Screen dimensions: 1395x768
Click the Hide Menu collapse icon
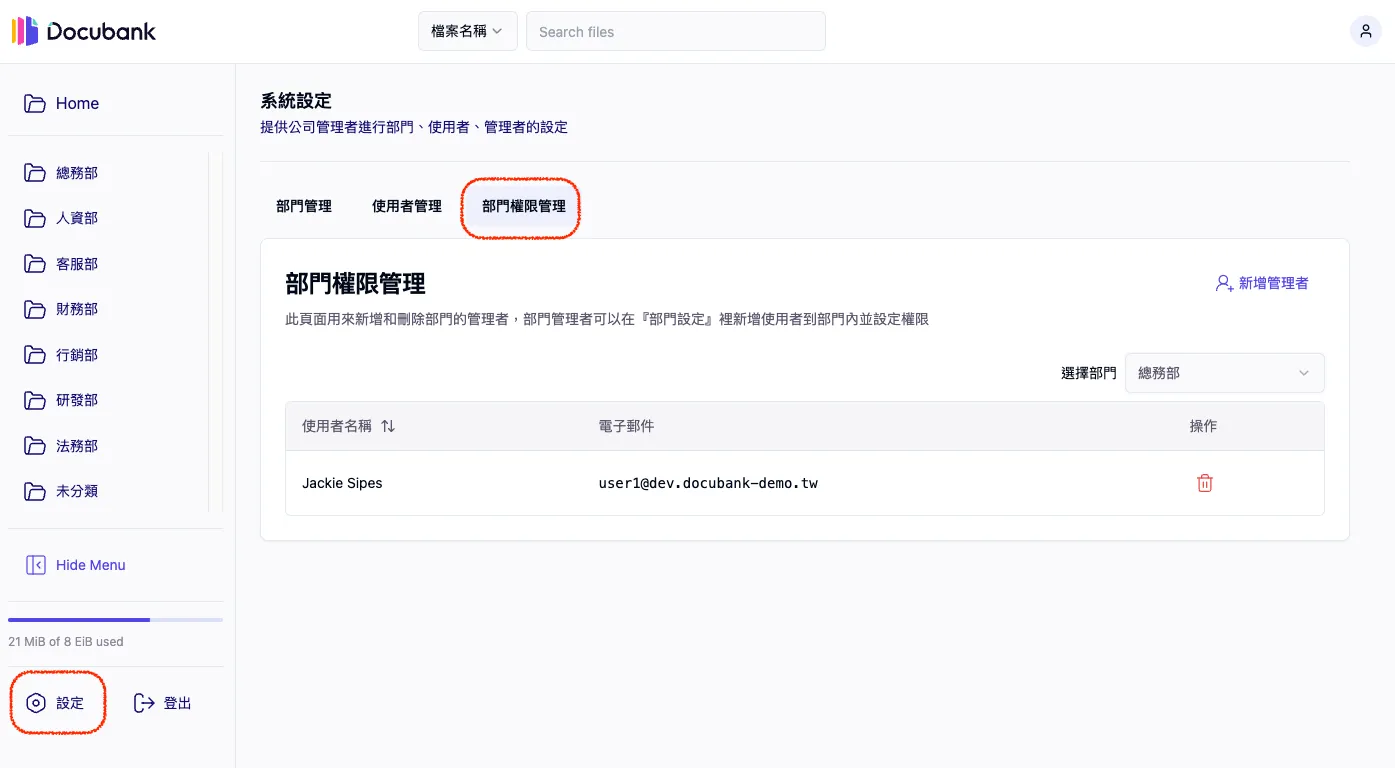(x=35, y=565)
